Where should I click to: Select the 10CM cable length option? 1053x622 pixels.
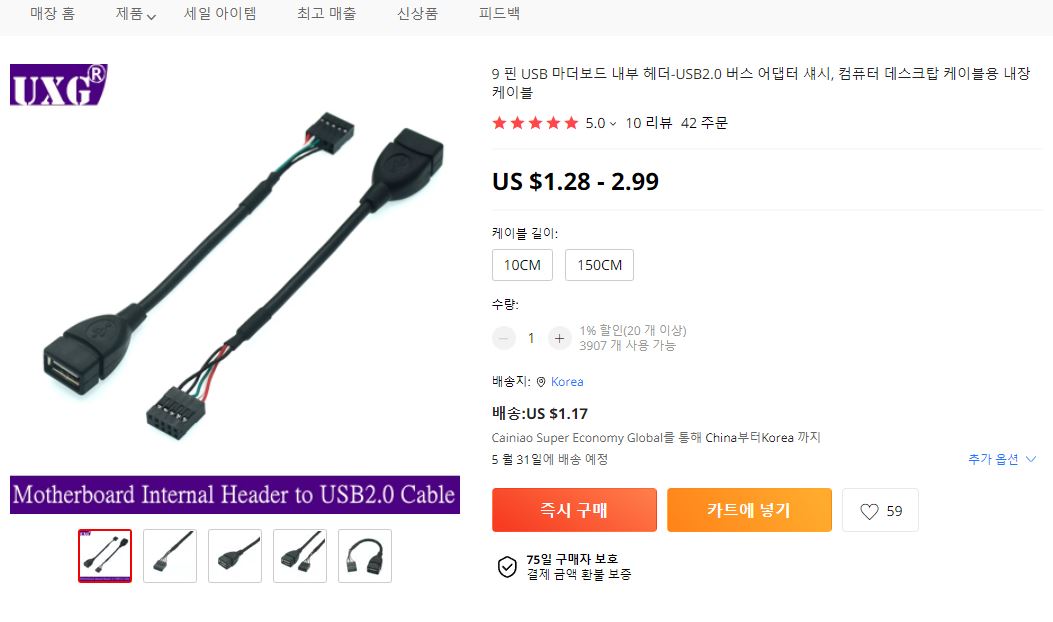tap(522, 265)
